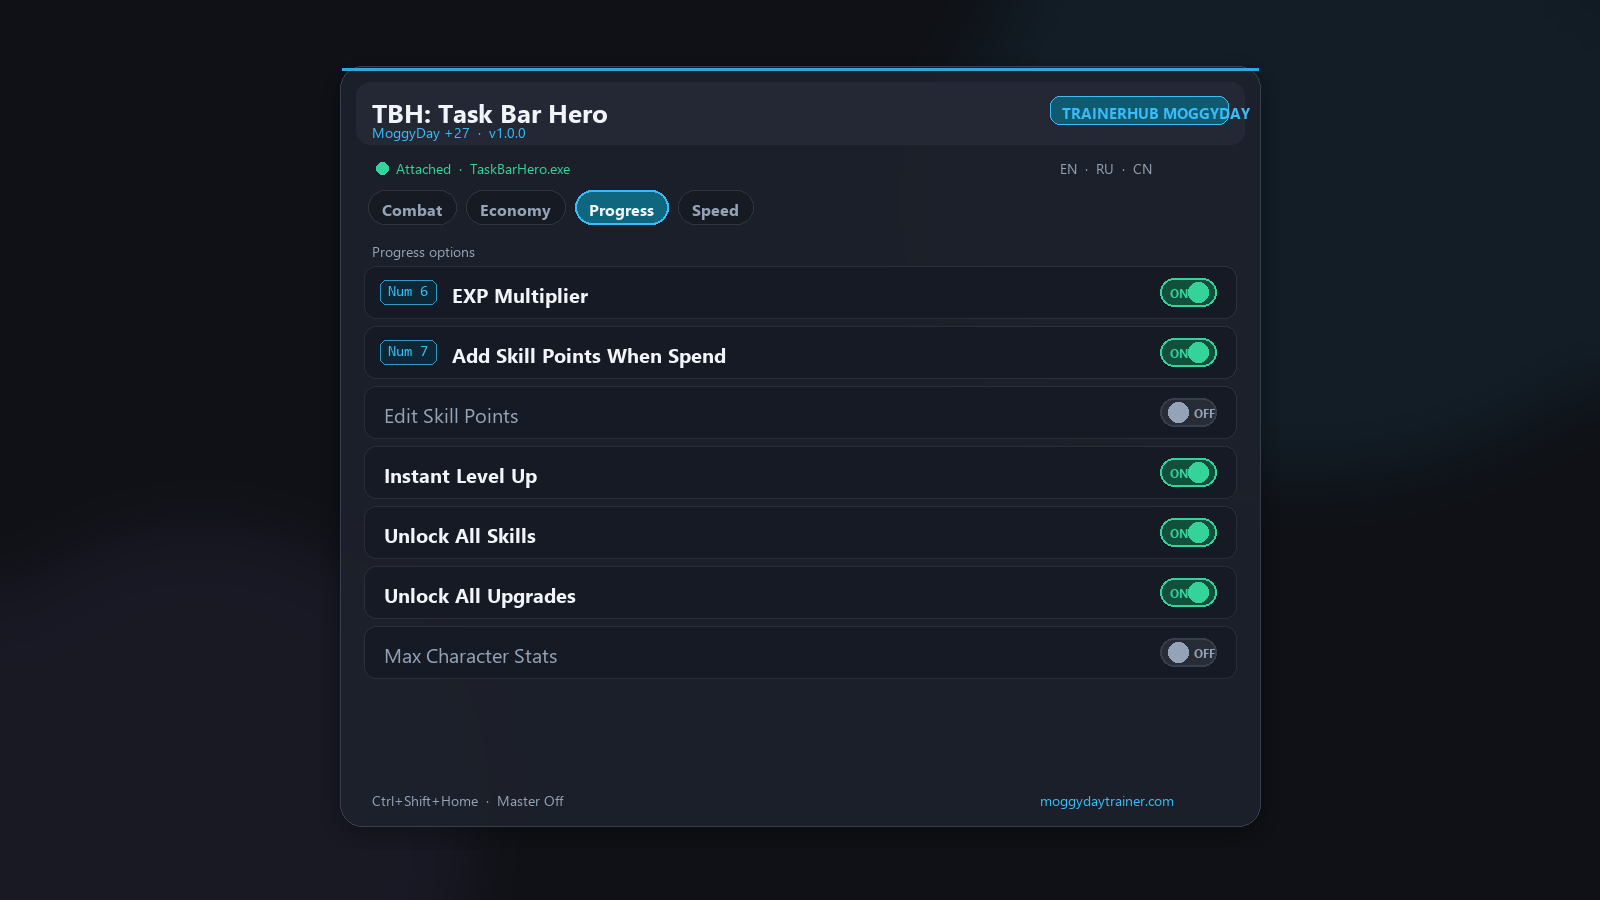The image size is (1600, 900).
Task: Click the Max Character Stats label
Action: click(x=471, y=656)
